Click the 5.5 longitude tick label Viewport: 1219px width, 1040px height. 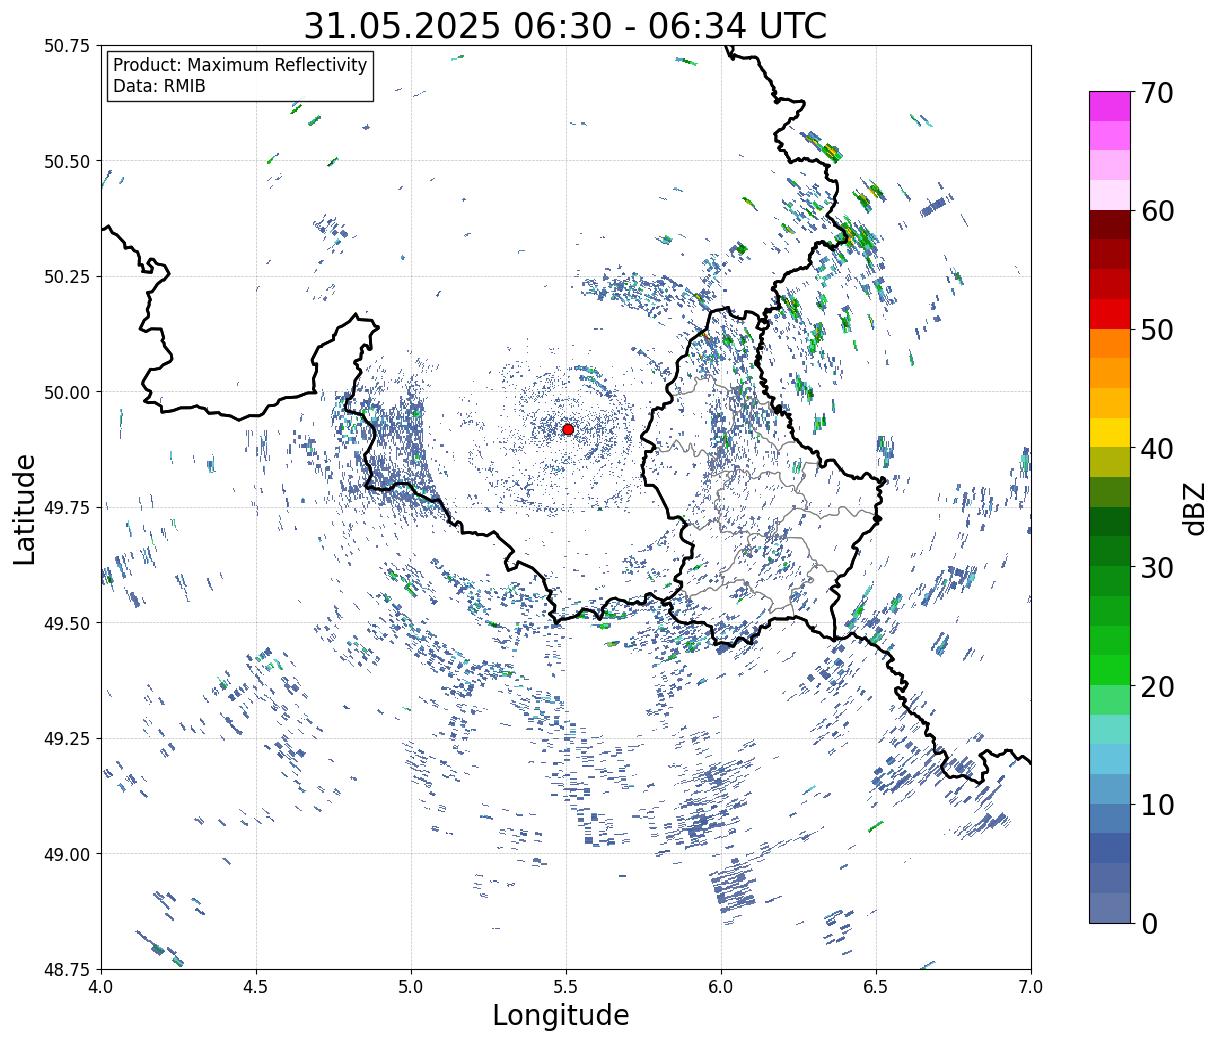click(566, 987)
